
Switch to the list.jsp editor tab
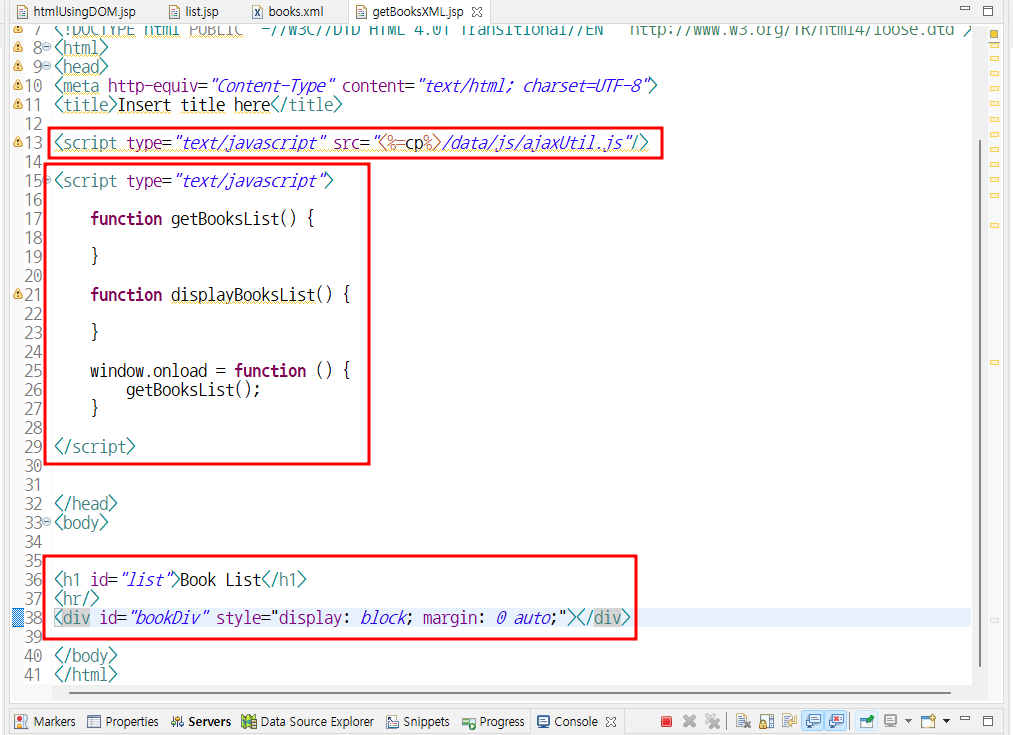(x=194, y=12)
